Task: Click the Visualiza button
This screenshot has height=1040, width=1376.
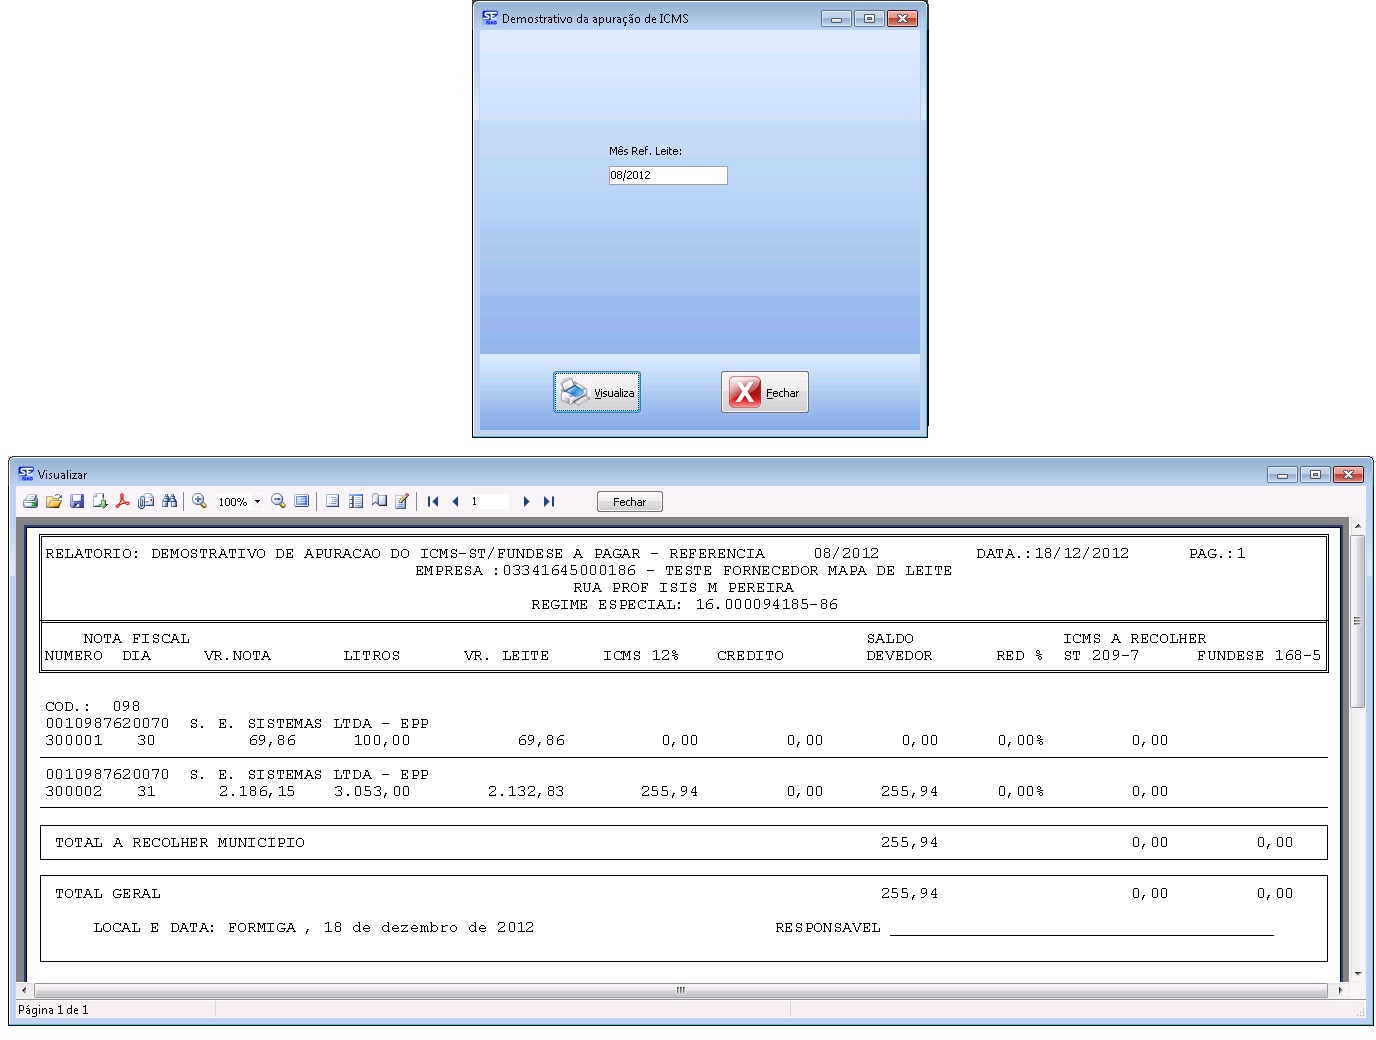Action: tap(597, 392)
